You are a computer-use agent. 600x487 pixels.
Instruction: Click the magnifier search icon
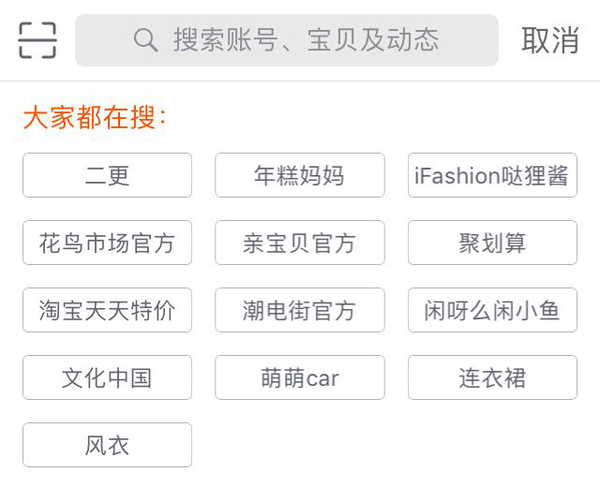(x=146, y=40)
